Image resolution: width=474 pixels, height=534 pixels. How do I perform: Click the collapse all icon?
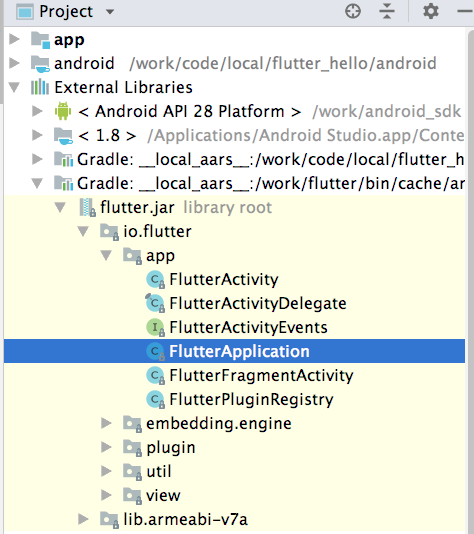(387, 11)
